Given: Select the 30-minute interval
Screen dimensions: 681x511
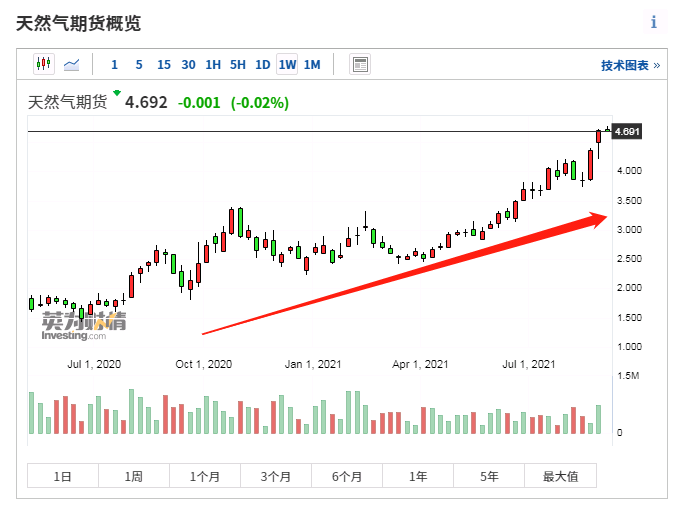Looking at the screenshot, I should (188, 65).
